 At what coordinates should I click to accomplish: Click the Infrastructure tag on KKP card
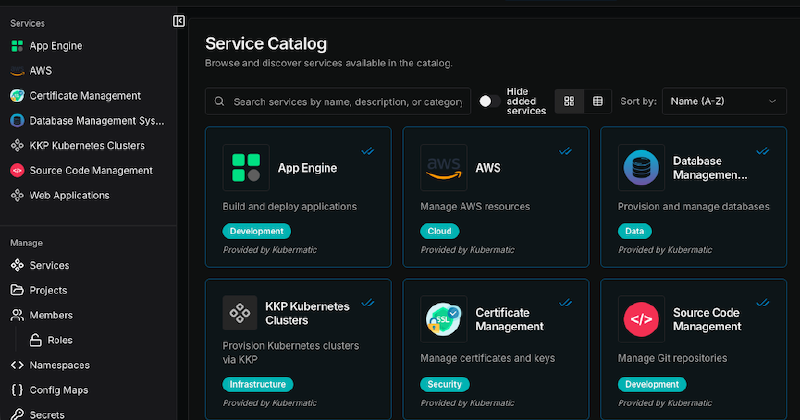(258, 384)
